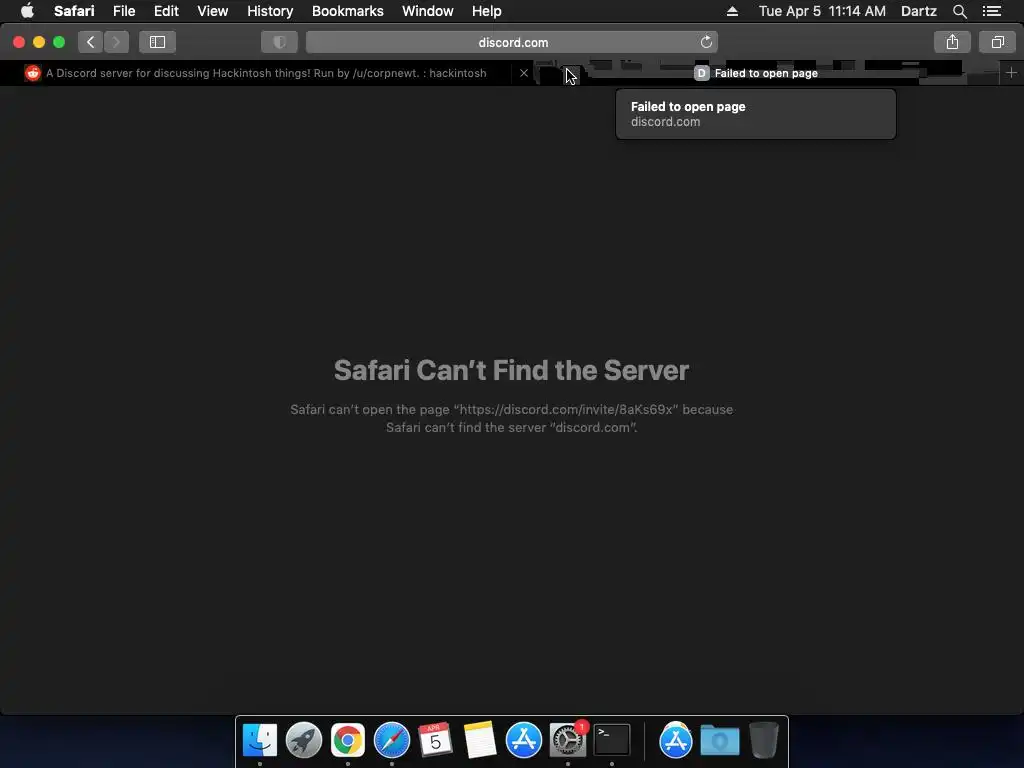Close the hackintosh Reddit tab
This screenshot has width=1024, height=768.
coord(524,73)
